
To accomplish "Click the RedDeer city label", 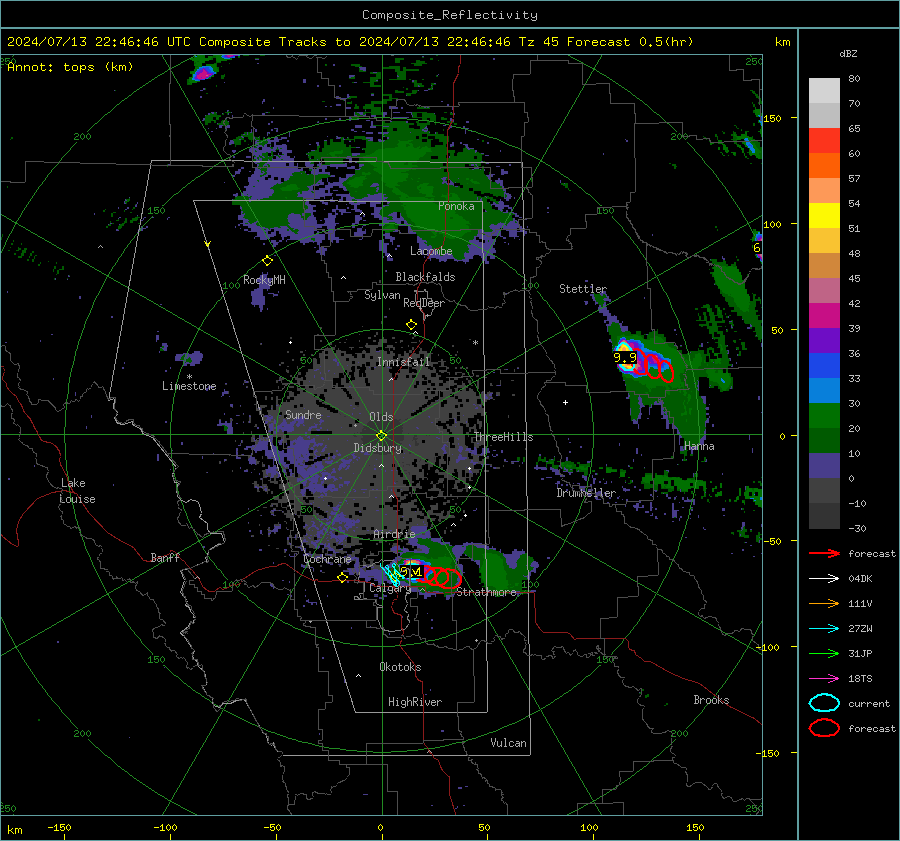I will [x=424, y=303].
